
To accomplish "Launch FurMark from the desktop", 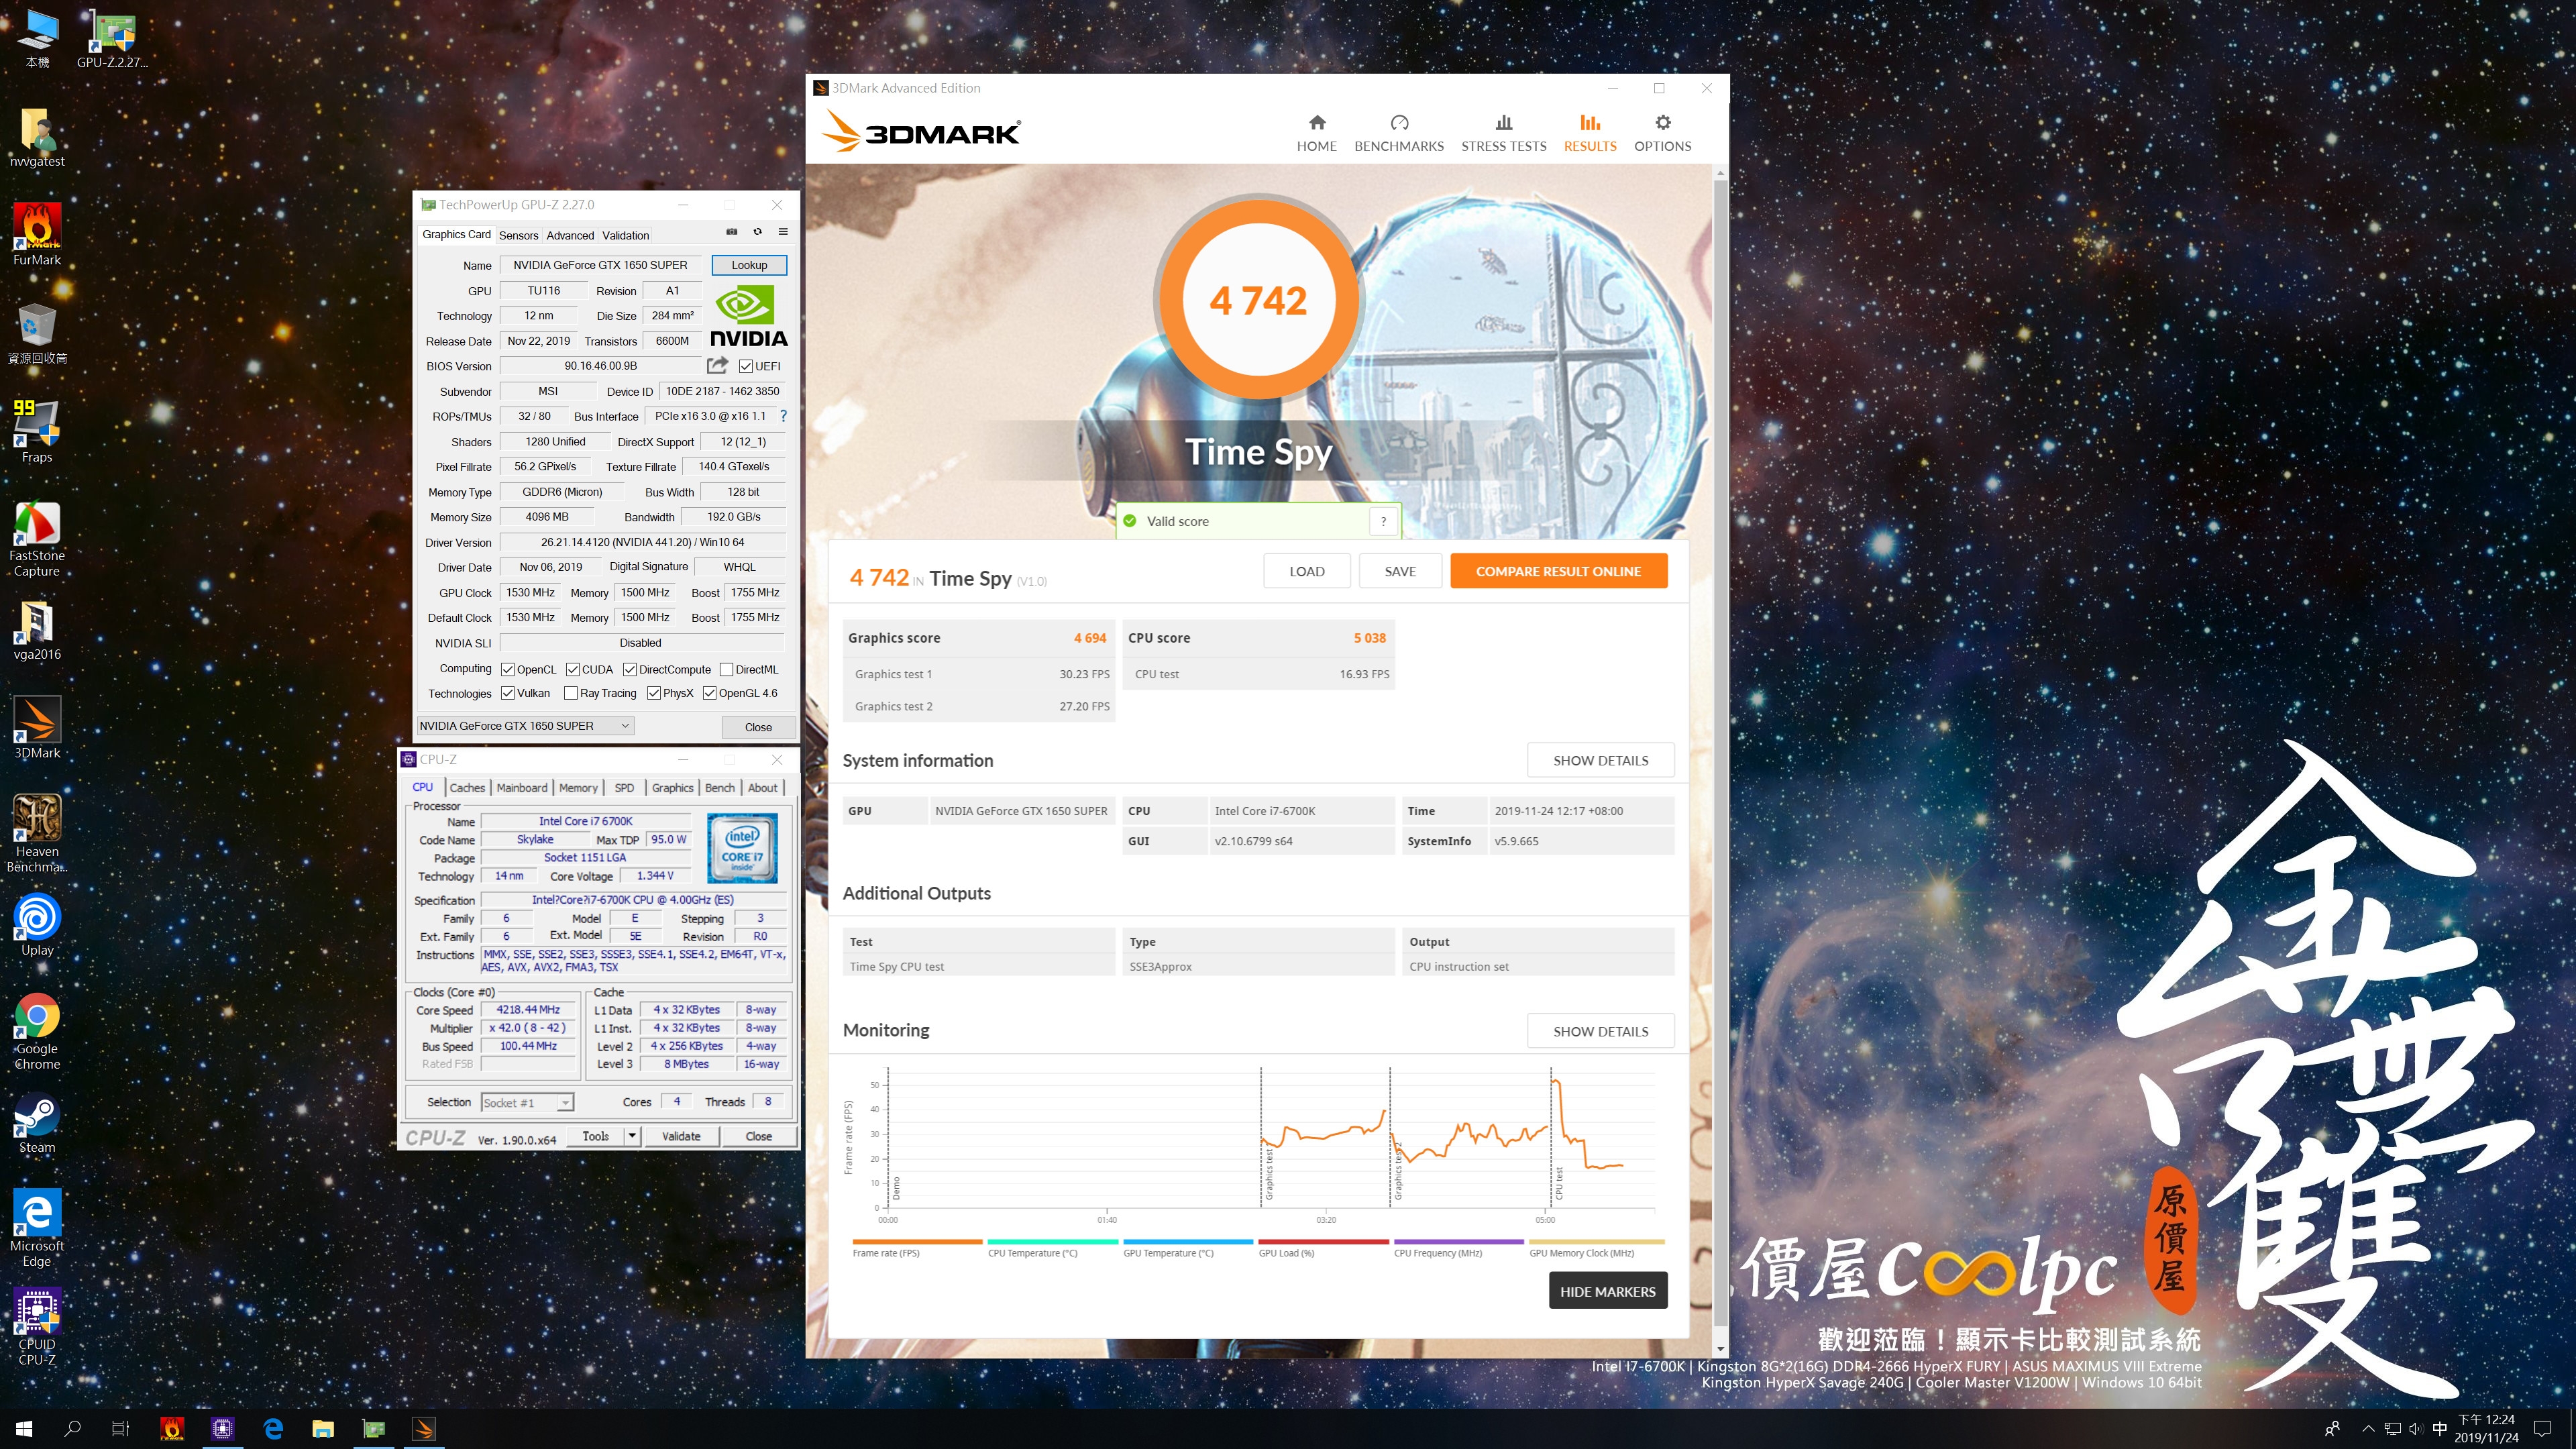I will click(x=37, y=235).
